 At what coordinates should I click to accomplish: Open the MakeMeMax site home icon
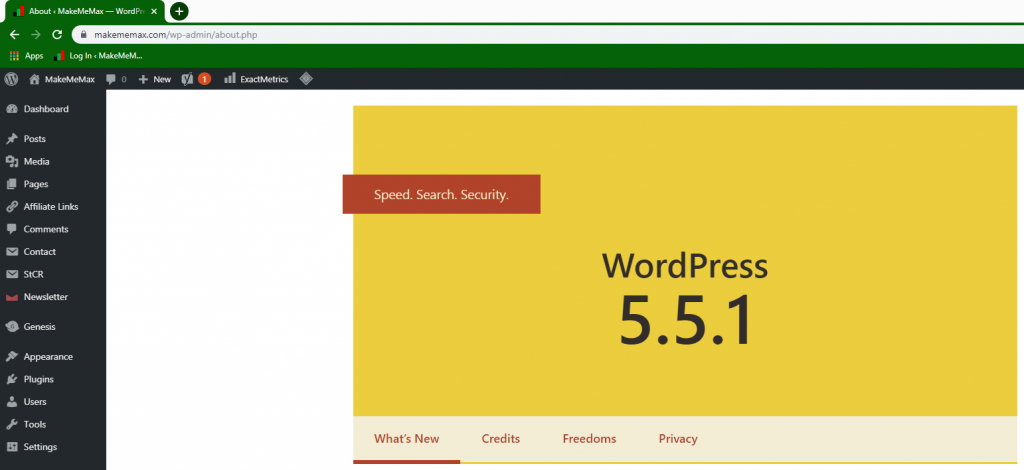tap(35, 79)
